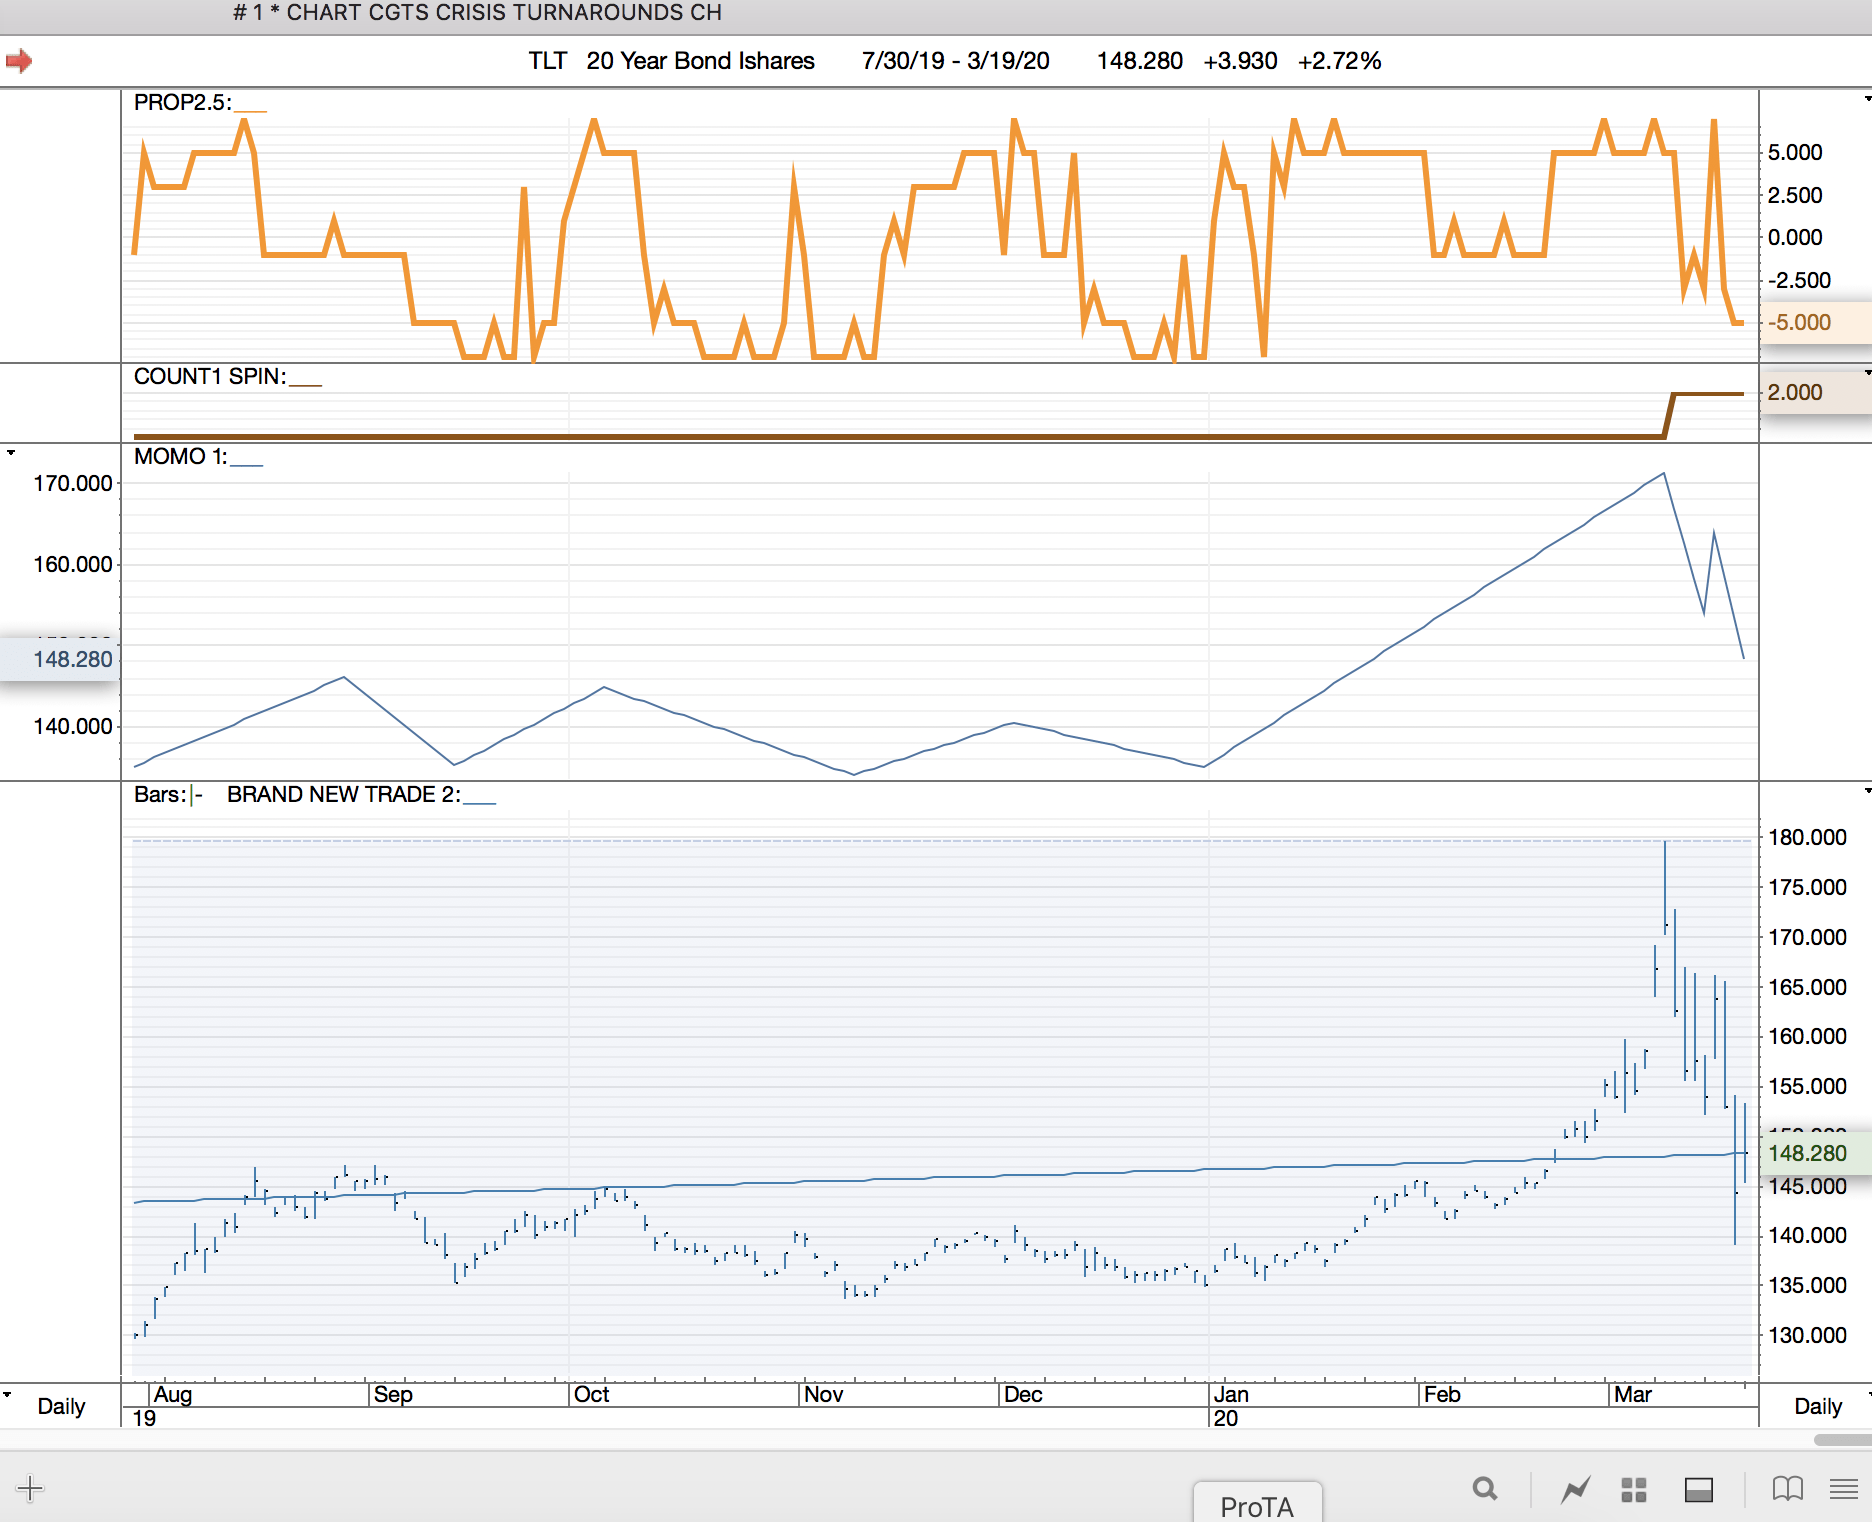
Task: Click the Mar month label on time axis
Action: click(1632, 1394)
